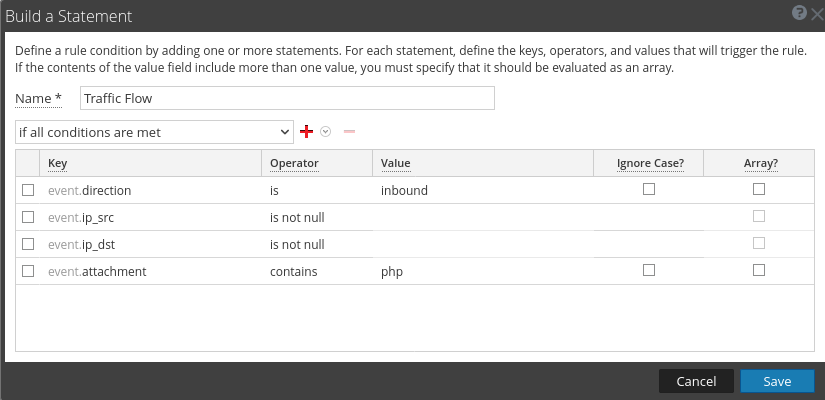Open the add statement options arrow
This screenshot has width=825, height=400.
(x=325, y=132)
